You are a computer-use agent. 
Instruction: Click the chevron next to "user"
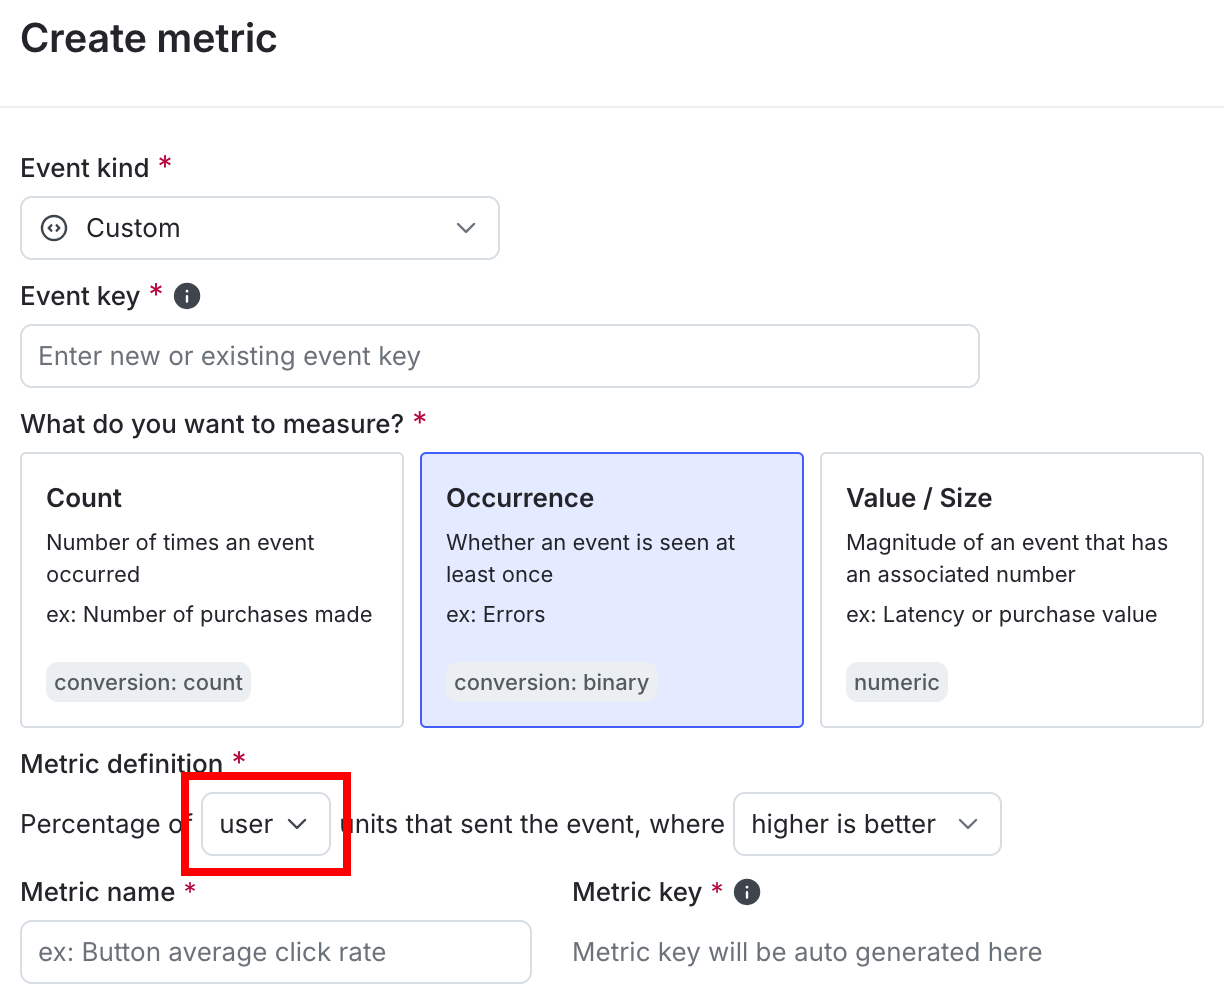[297, 824]
